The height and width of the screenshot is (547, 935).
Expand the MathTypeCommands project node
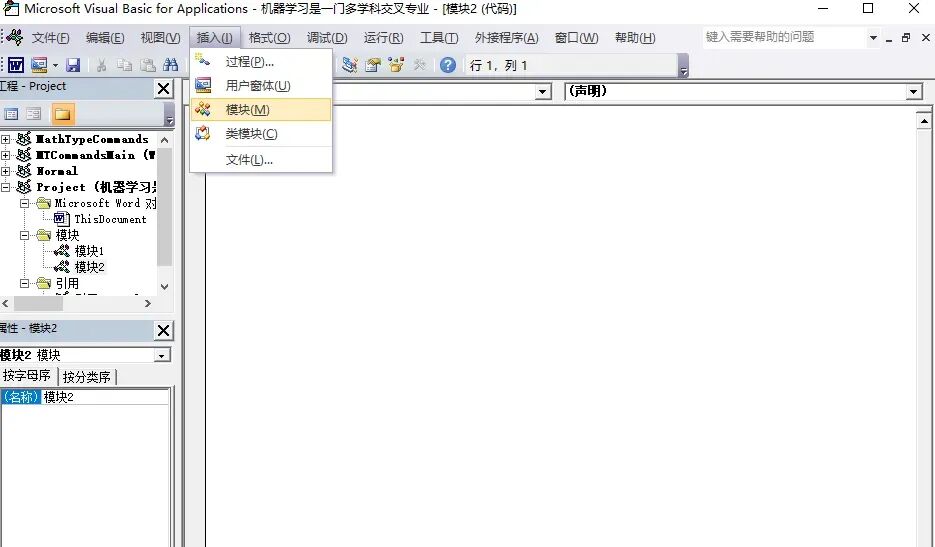6,139
